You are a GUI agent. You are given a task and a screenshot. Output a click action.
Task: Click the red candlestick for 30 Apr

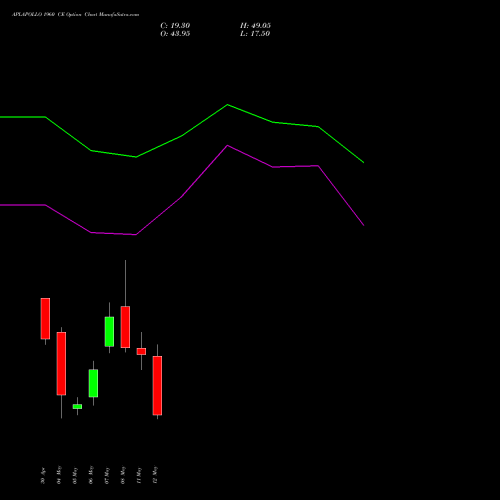click(x=45, y=319)
